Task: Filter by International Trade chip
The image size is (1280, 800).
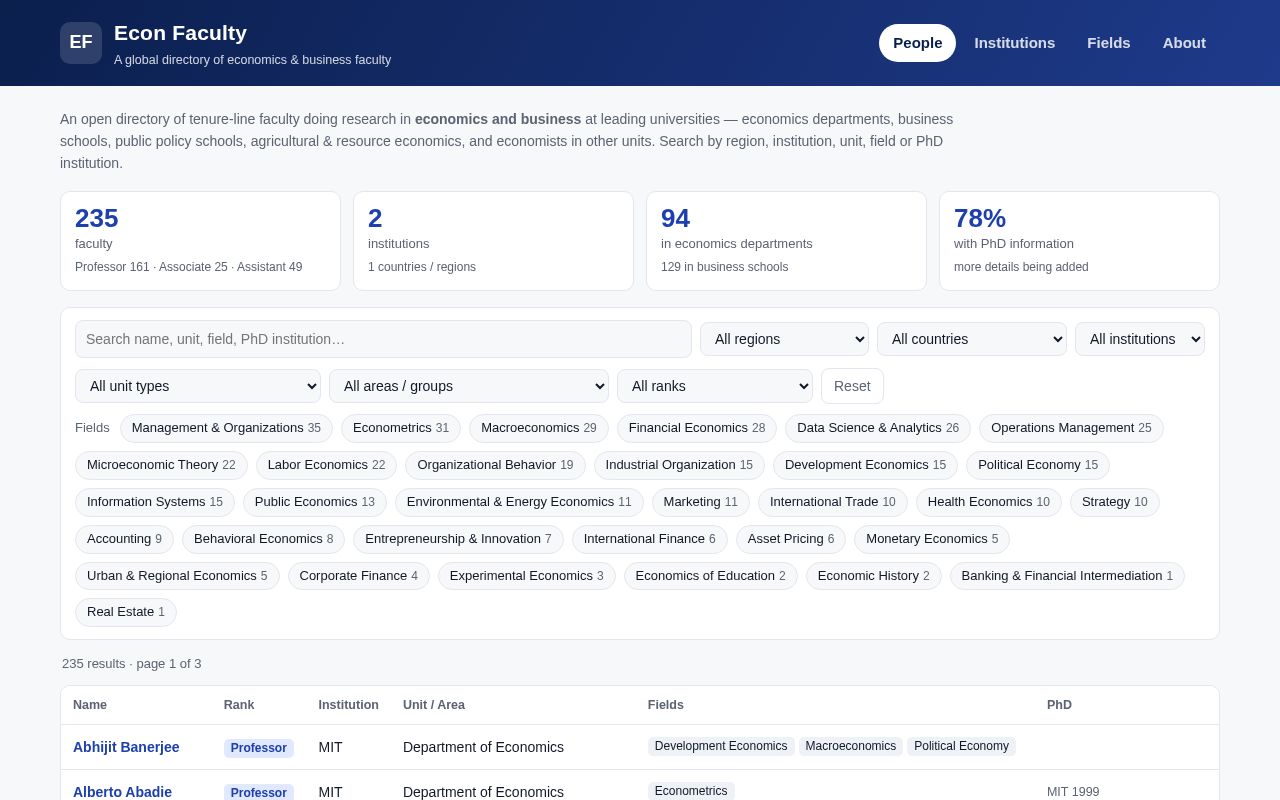Action: (833, 502)
